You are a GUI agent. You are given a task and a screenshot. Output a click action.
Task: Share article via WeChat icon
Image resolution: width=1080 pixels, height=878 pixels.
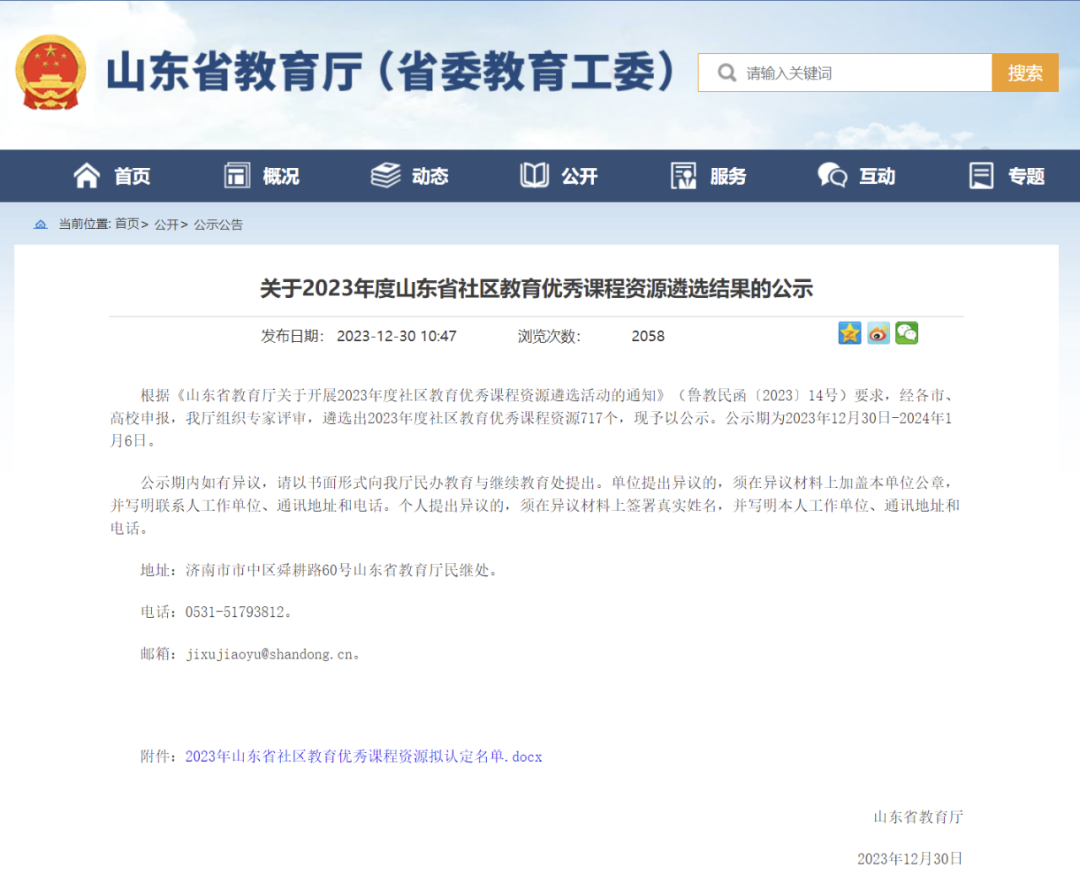pyautogui.click(x=906, y=333)
